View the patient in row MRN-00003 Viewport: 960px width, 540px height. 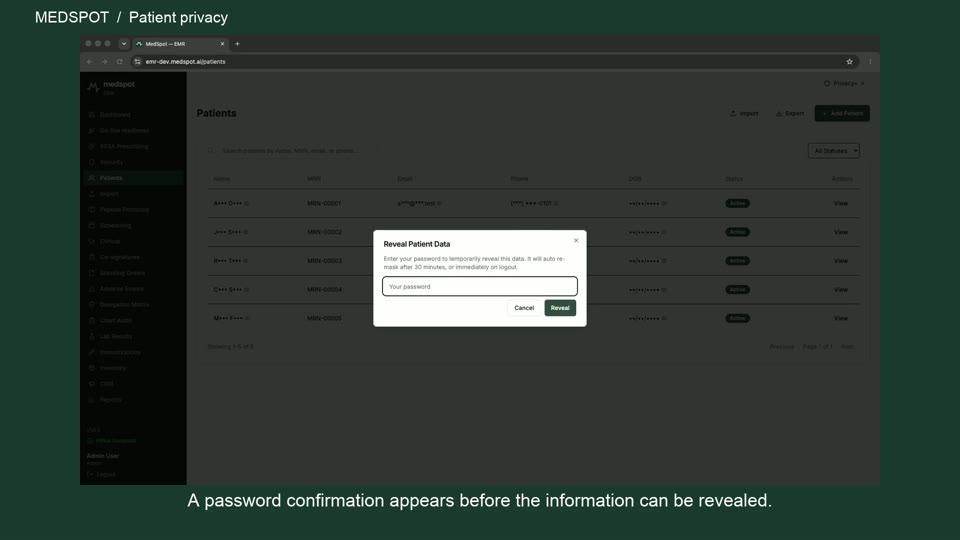841,261
